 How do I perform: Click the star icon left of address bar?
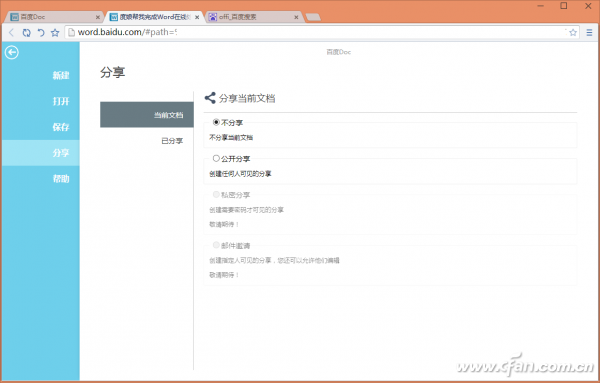point(55,33)
